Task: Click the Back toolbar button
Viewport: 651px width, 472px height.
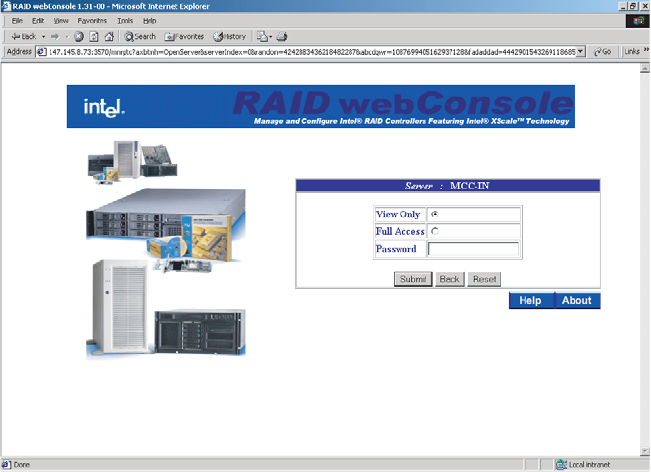Action: [24, 37]
